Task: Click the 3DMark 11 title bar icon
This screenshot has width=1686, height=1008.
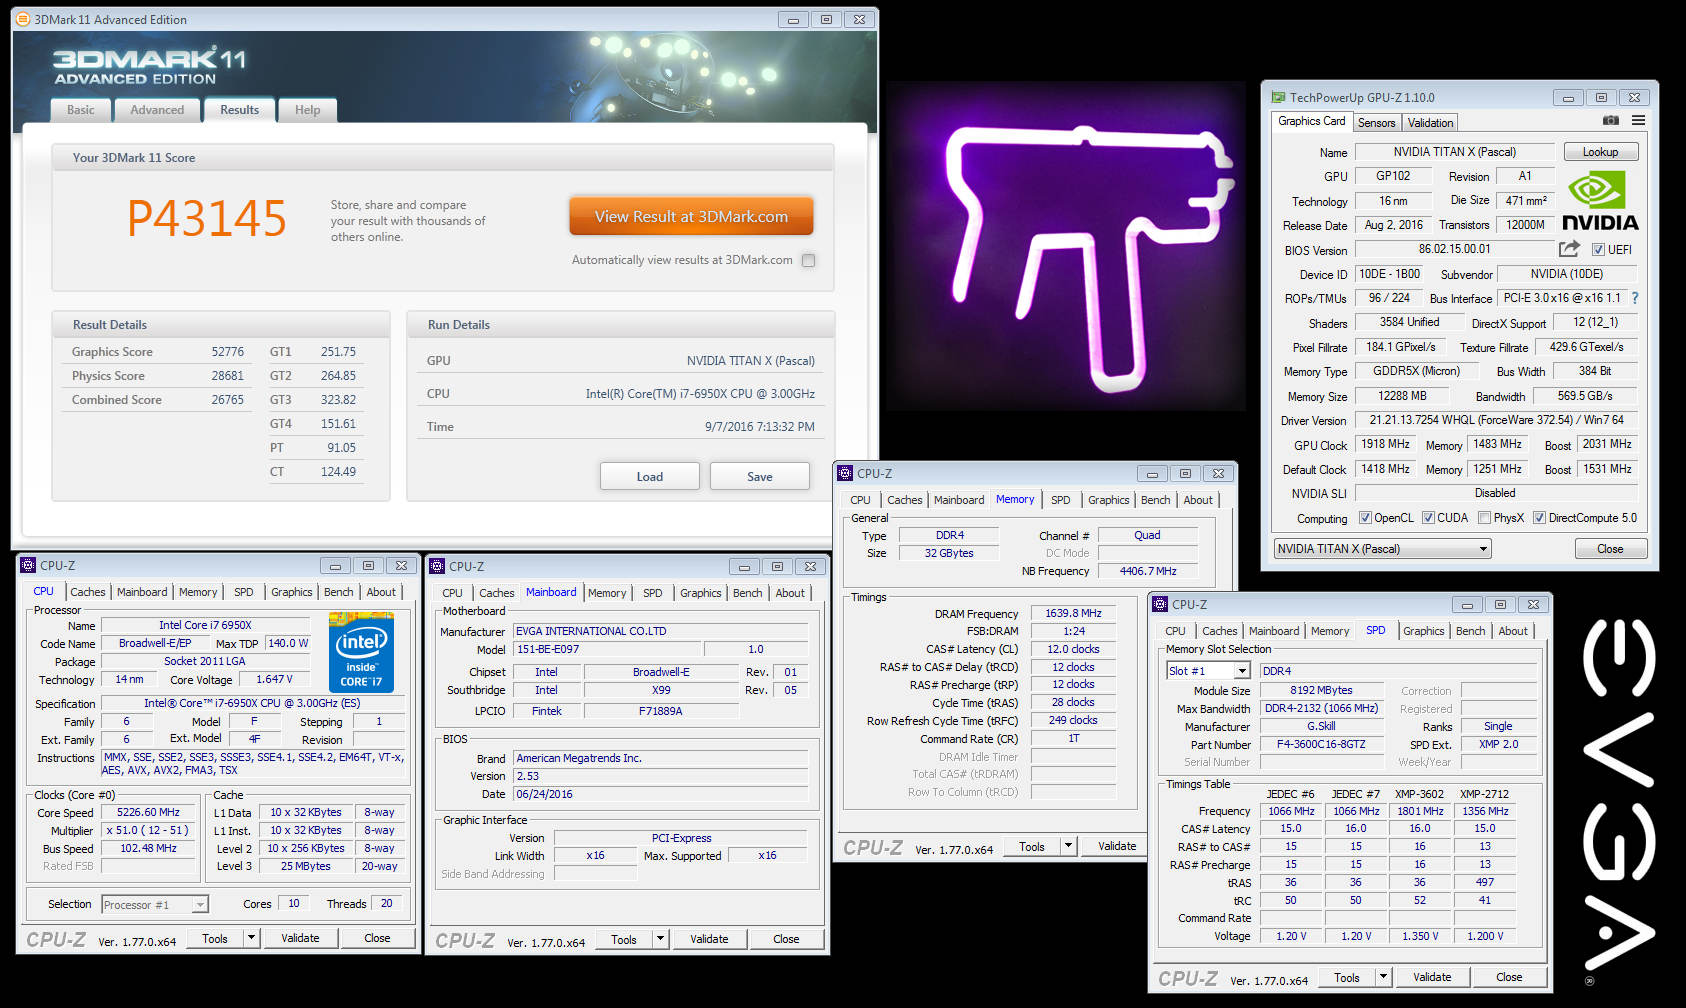Action: pyautogui.click(x=24, y=19)
